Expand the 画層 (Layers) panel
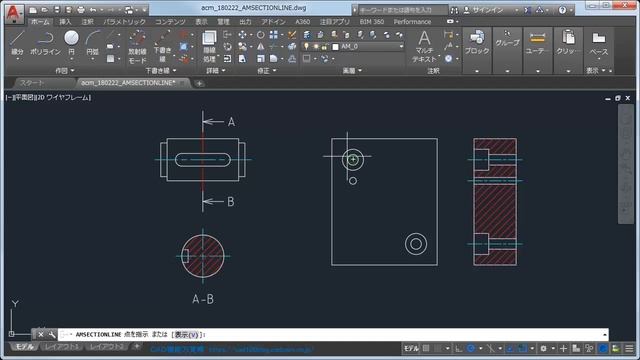640x360 pixels. pos(352,71)
